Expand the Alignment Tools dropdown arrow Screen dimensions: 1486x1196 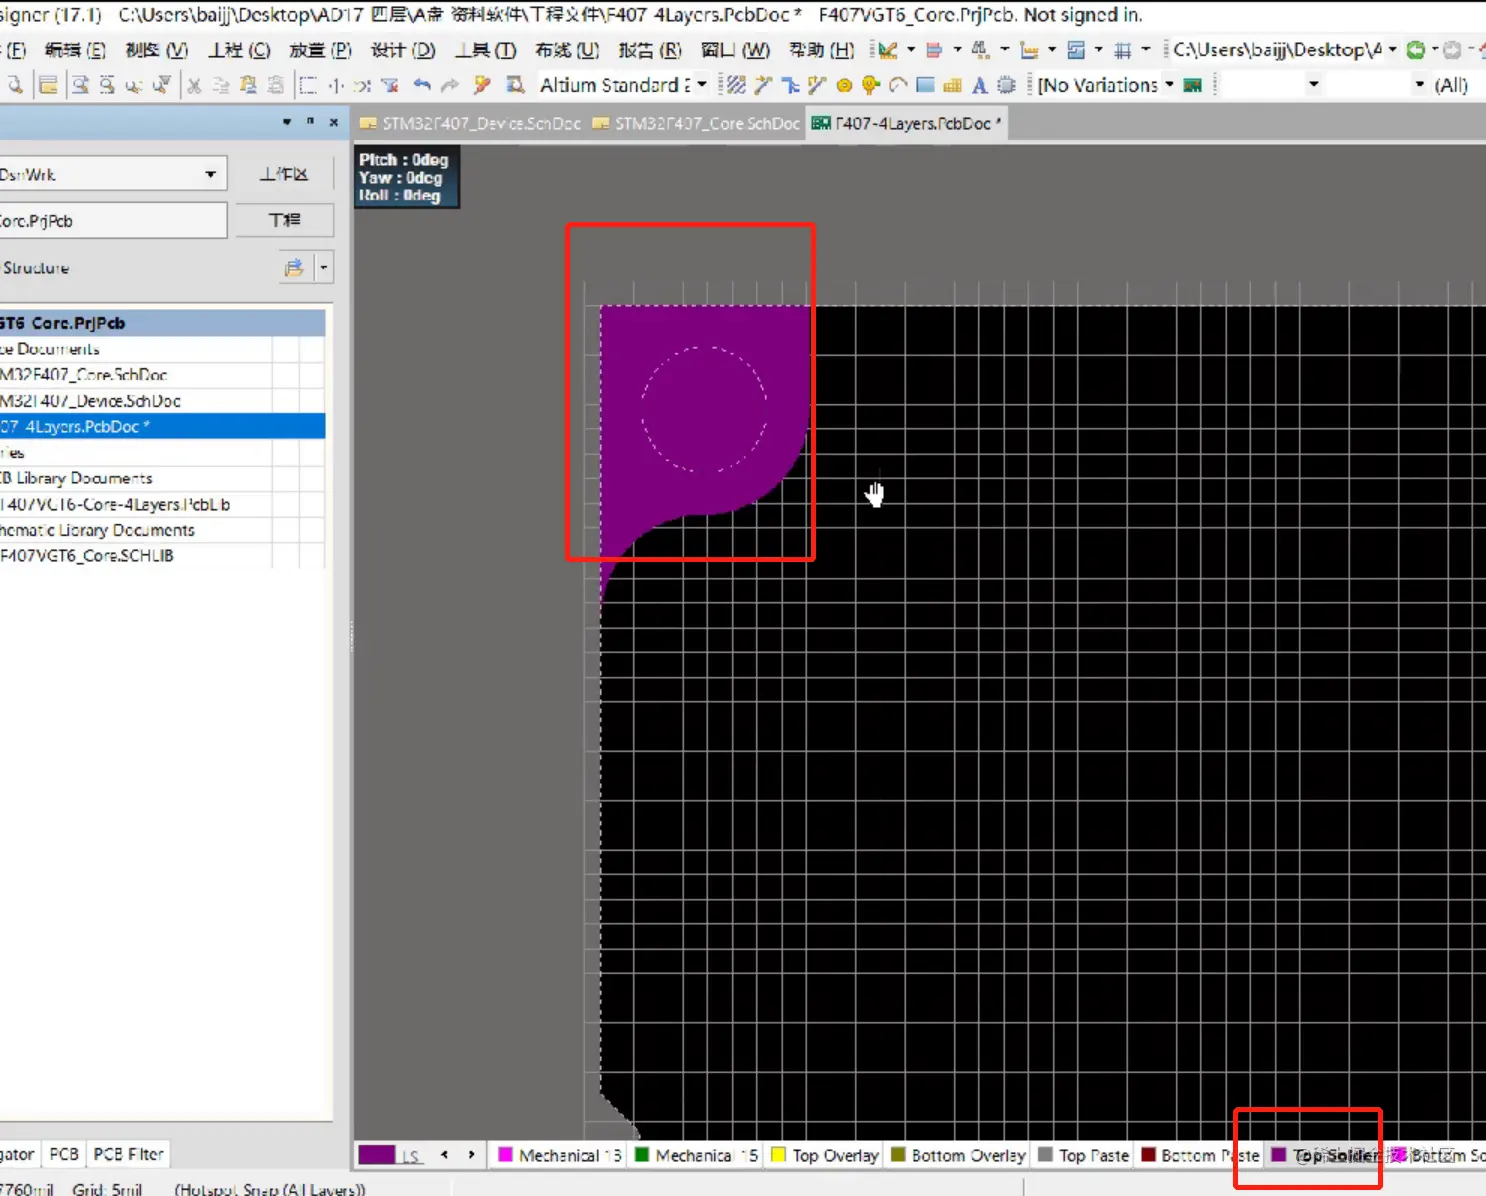(x=957, y=49)
